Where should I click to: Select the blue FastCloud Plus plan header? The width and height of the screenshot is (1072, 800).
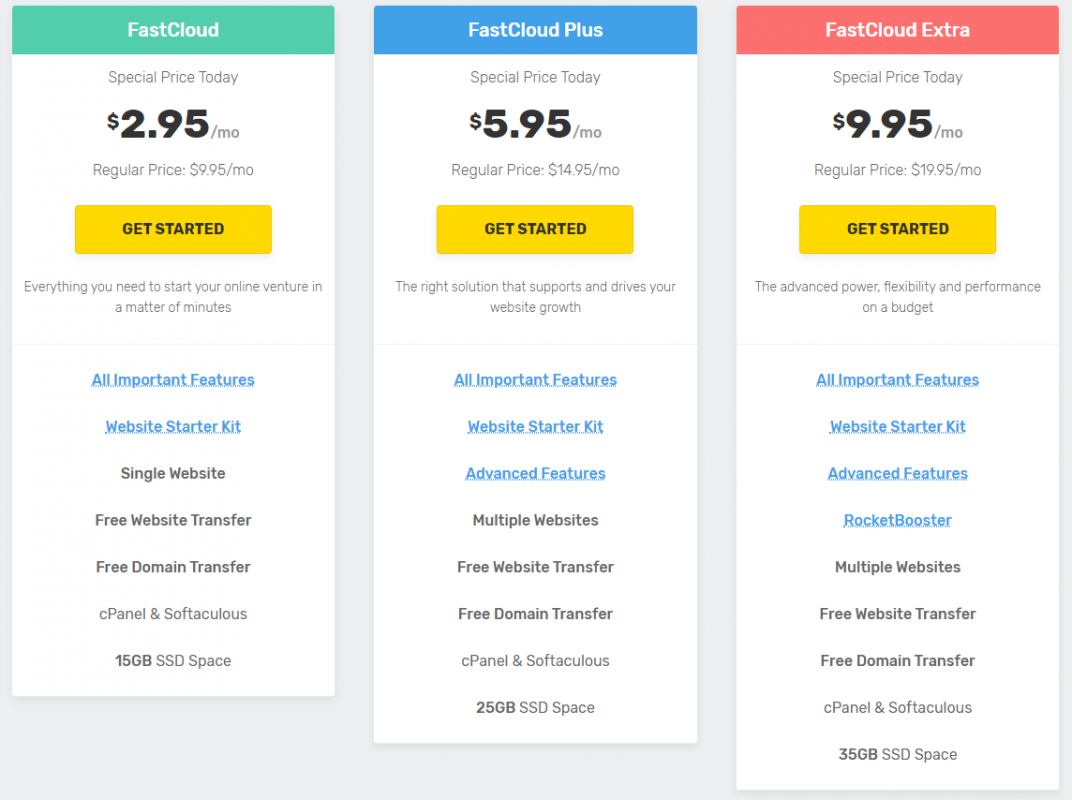point(535,30)
